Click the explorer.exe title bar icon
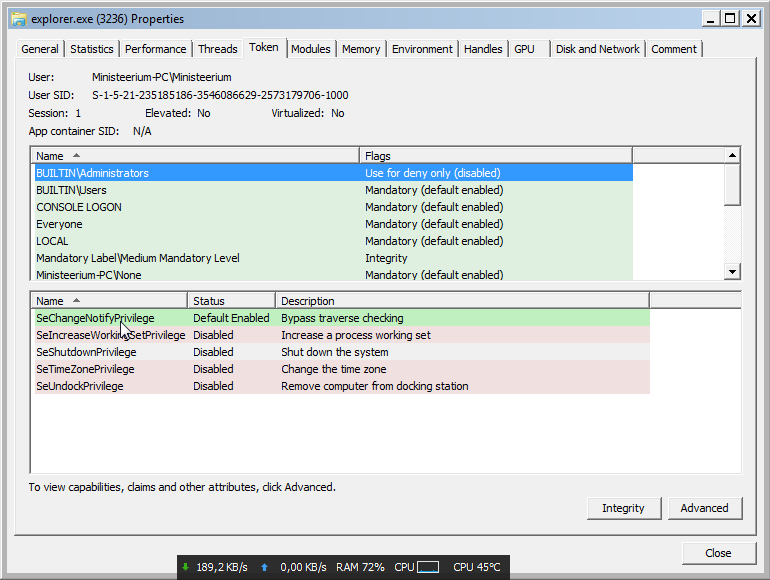 [x=18, y=18]
